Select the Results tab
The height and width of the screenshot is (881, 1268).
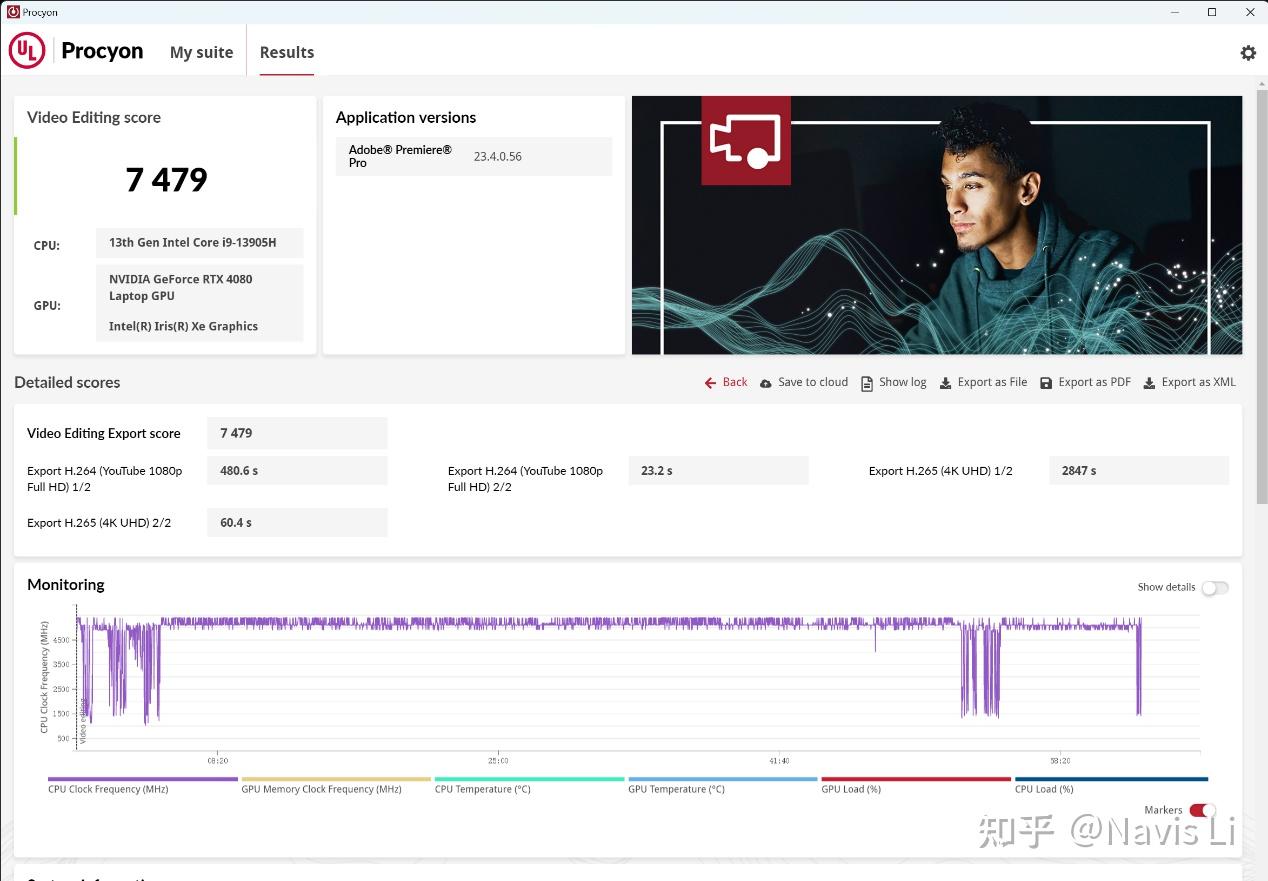click(287, 53)
